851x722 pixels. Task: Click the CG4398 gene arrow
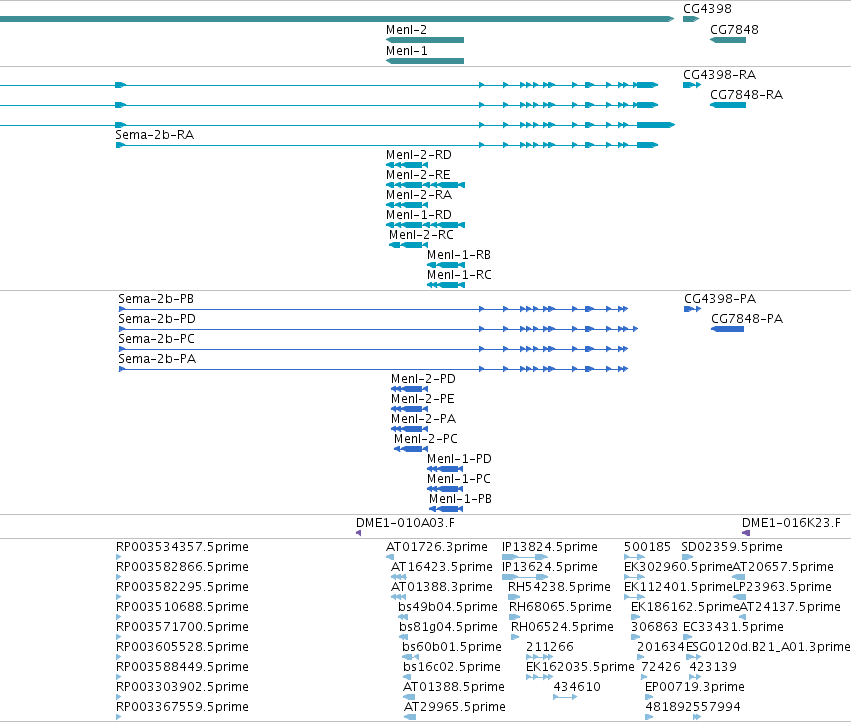691,19
